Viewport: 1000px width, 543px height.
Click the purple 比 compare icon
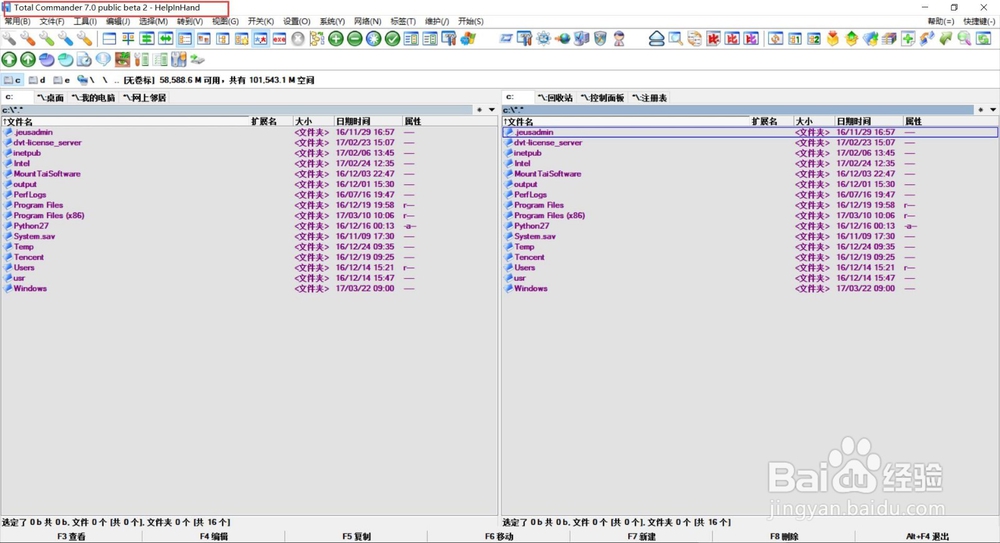[751, 39]
